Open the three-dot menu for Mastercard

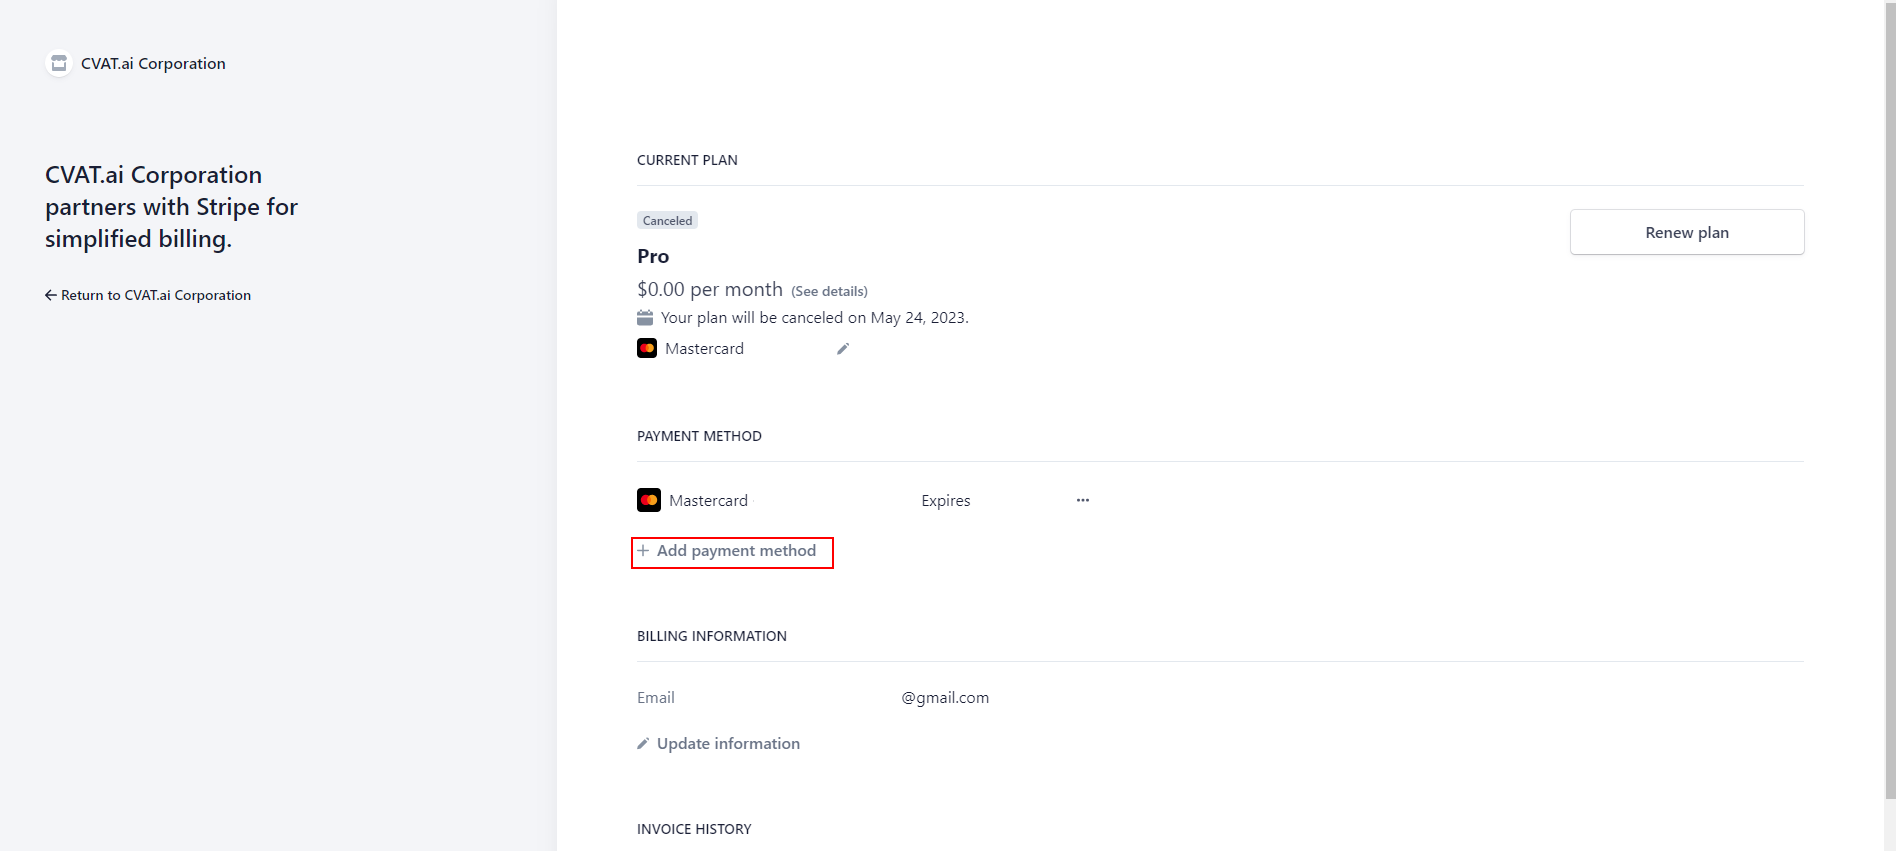click(x=1082, y=500)
